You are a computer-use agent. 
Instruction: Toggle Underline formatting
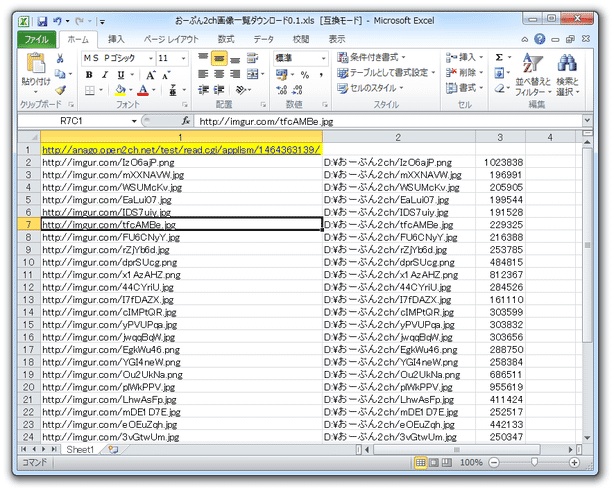pyautogui.click(x=121, y=75)
